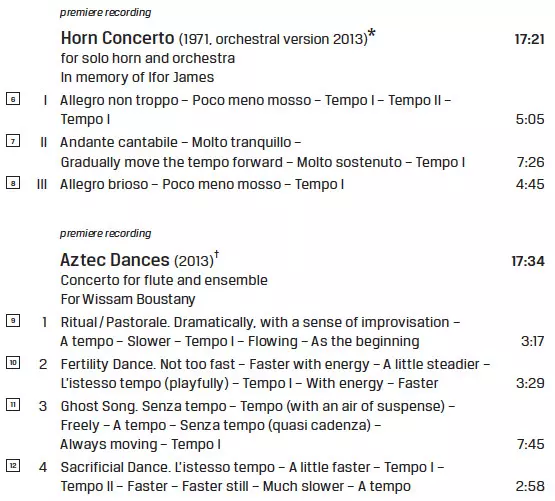Click the 17:21 total duration
Viewport: 555px width, 501px height.
coord(530,39)
